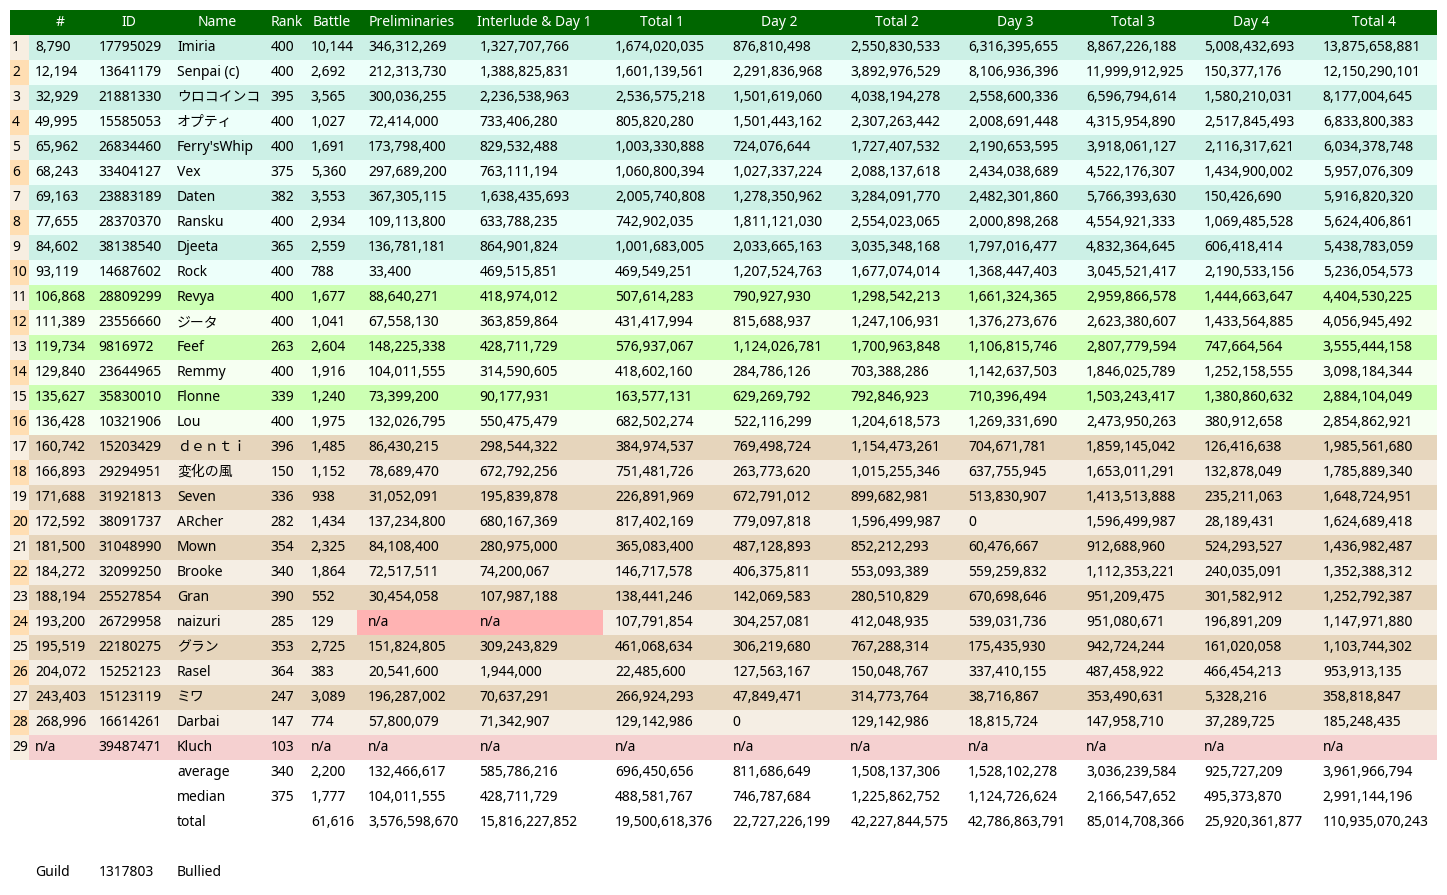Image resolution: width=1447 pixels, height=895 pixels.
Task: Select the median Day 4 value "495,373,870"
Action: pyautogui.click(x=1244, y=796)
